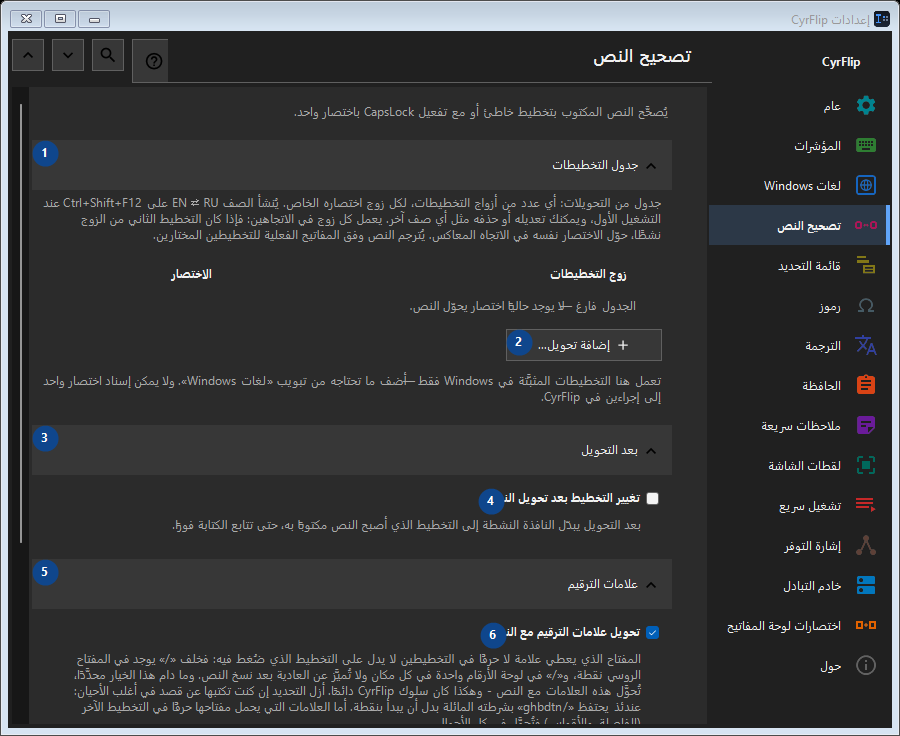900x736 pixels.
Task: Open the الحافظة tab
Action: [800, 385]
